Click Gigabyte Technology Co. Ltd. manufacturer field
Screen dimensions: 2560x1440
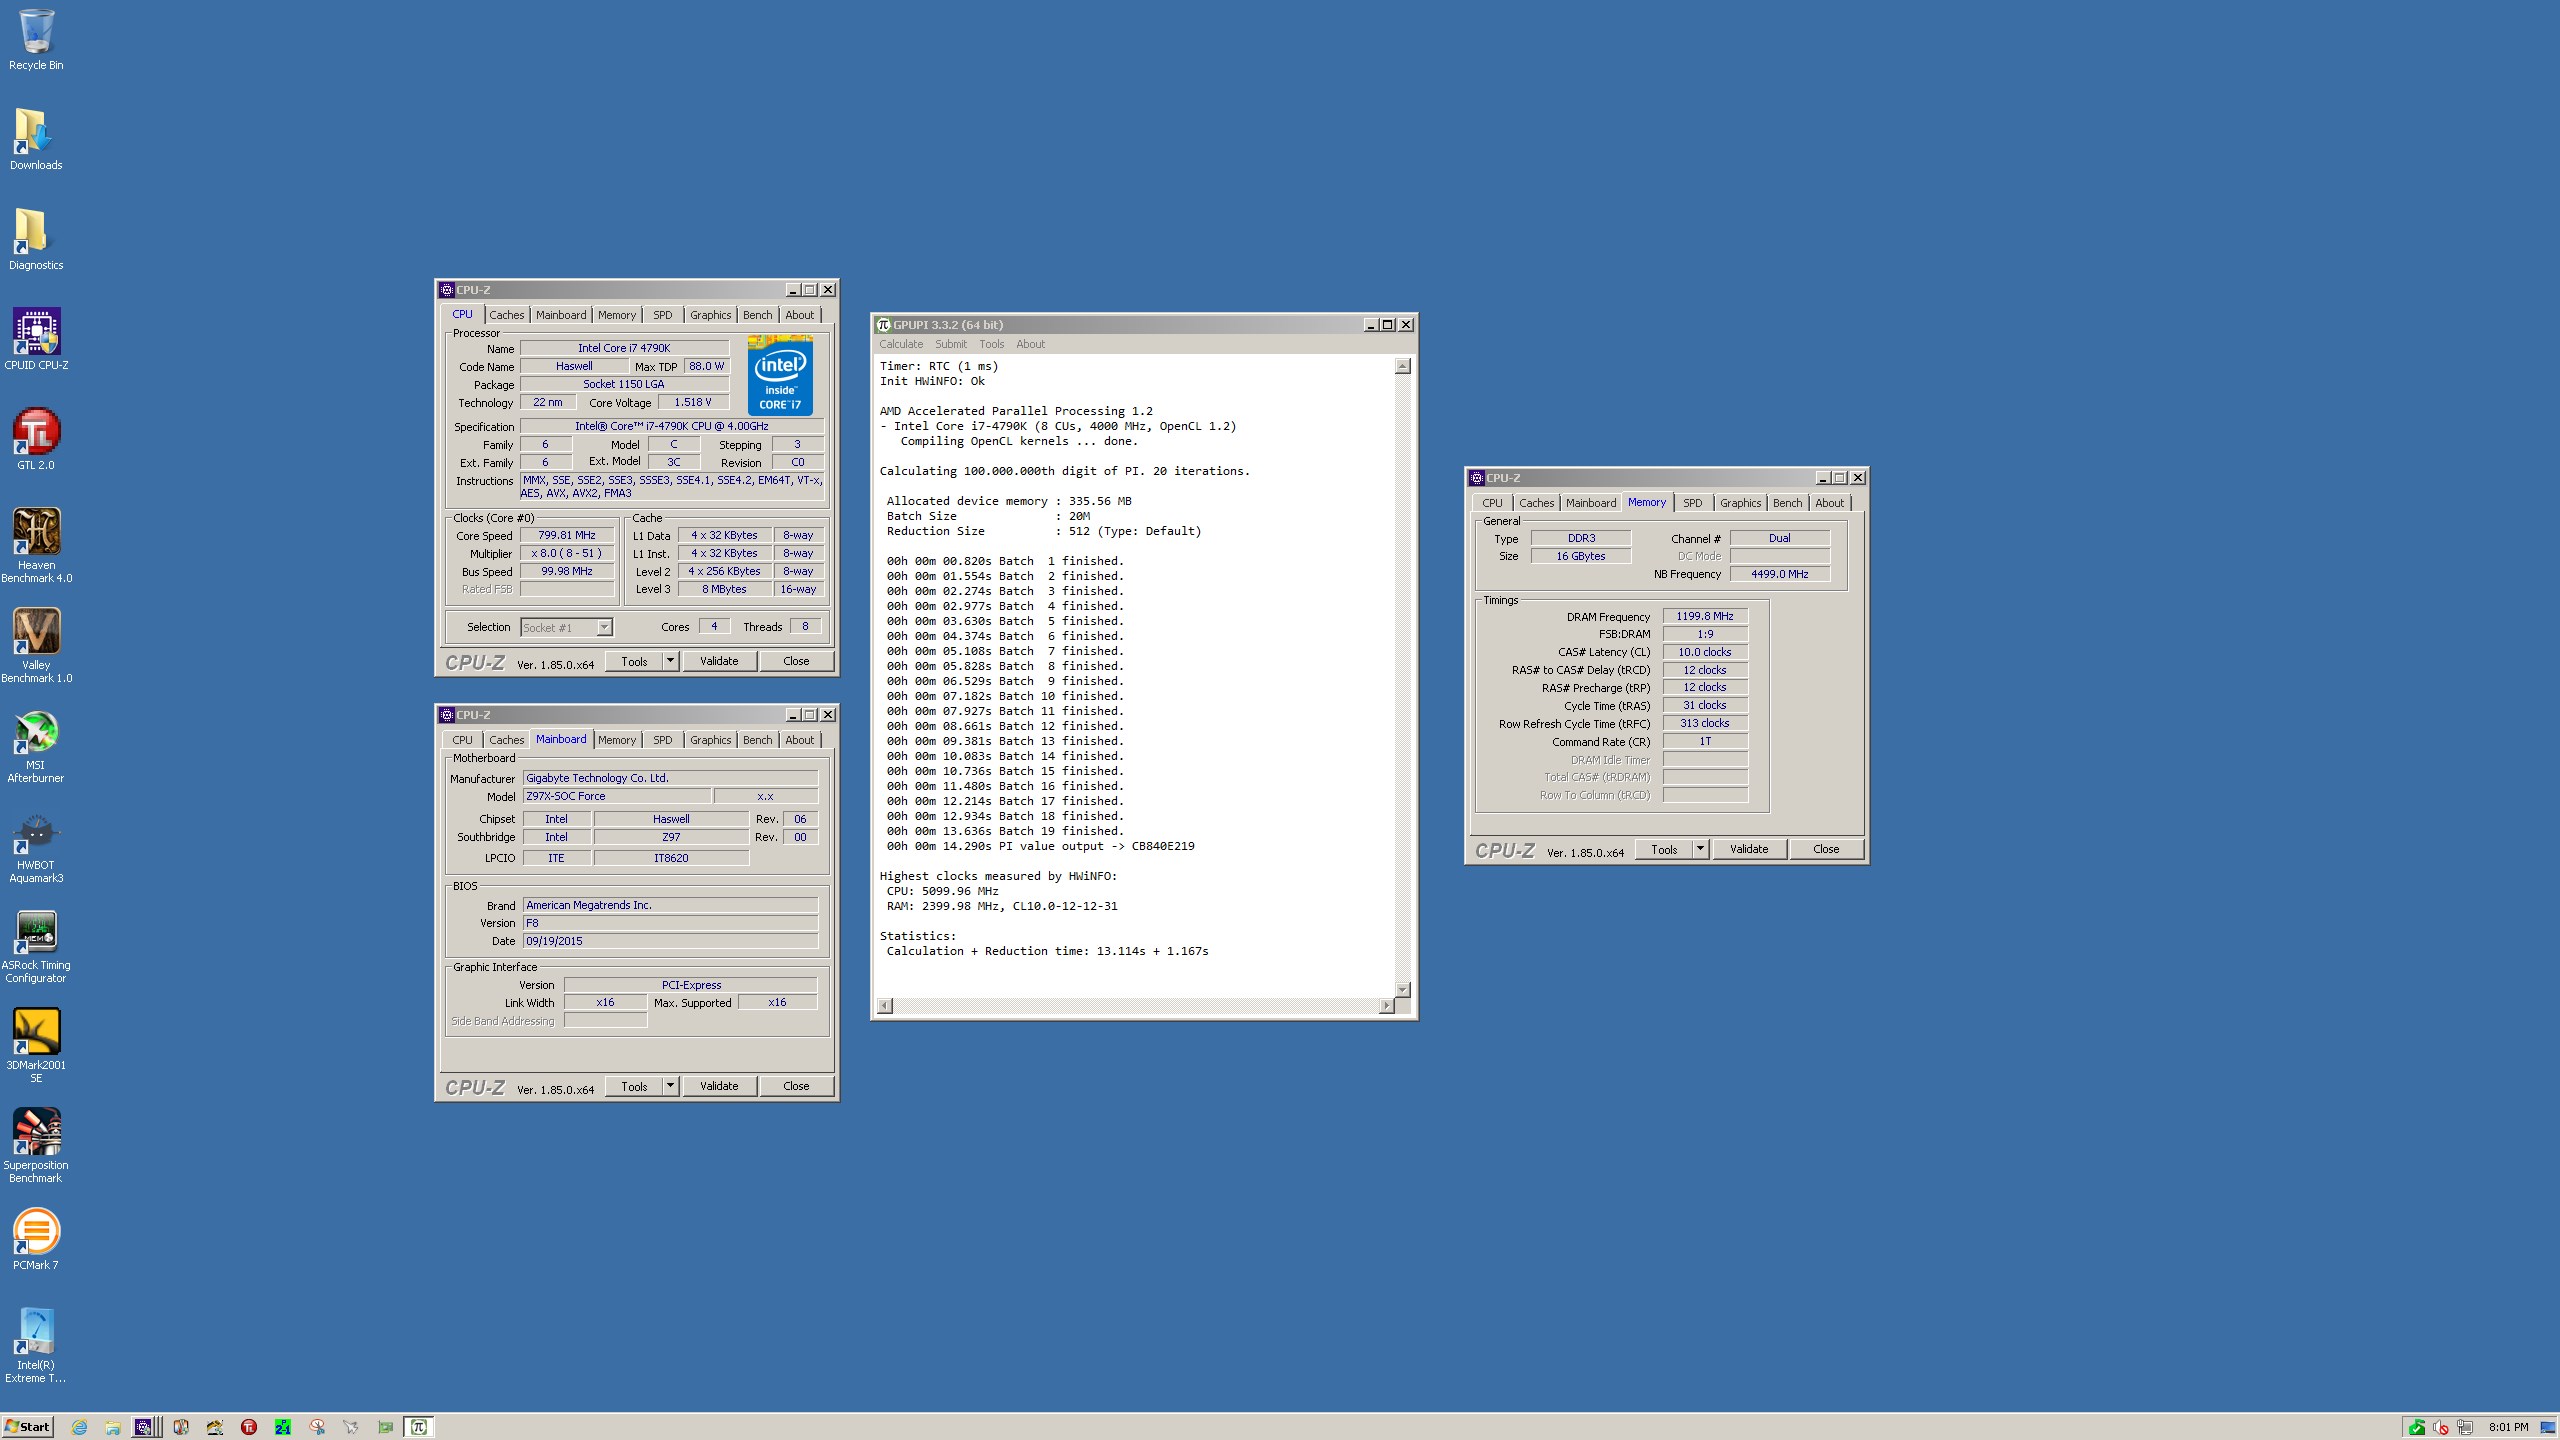click(670, 778)
